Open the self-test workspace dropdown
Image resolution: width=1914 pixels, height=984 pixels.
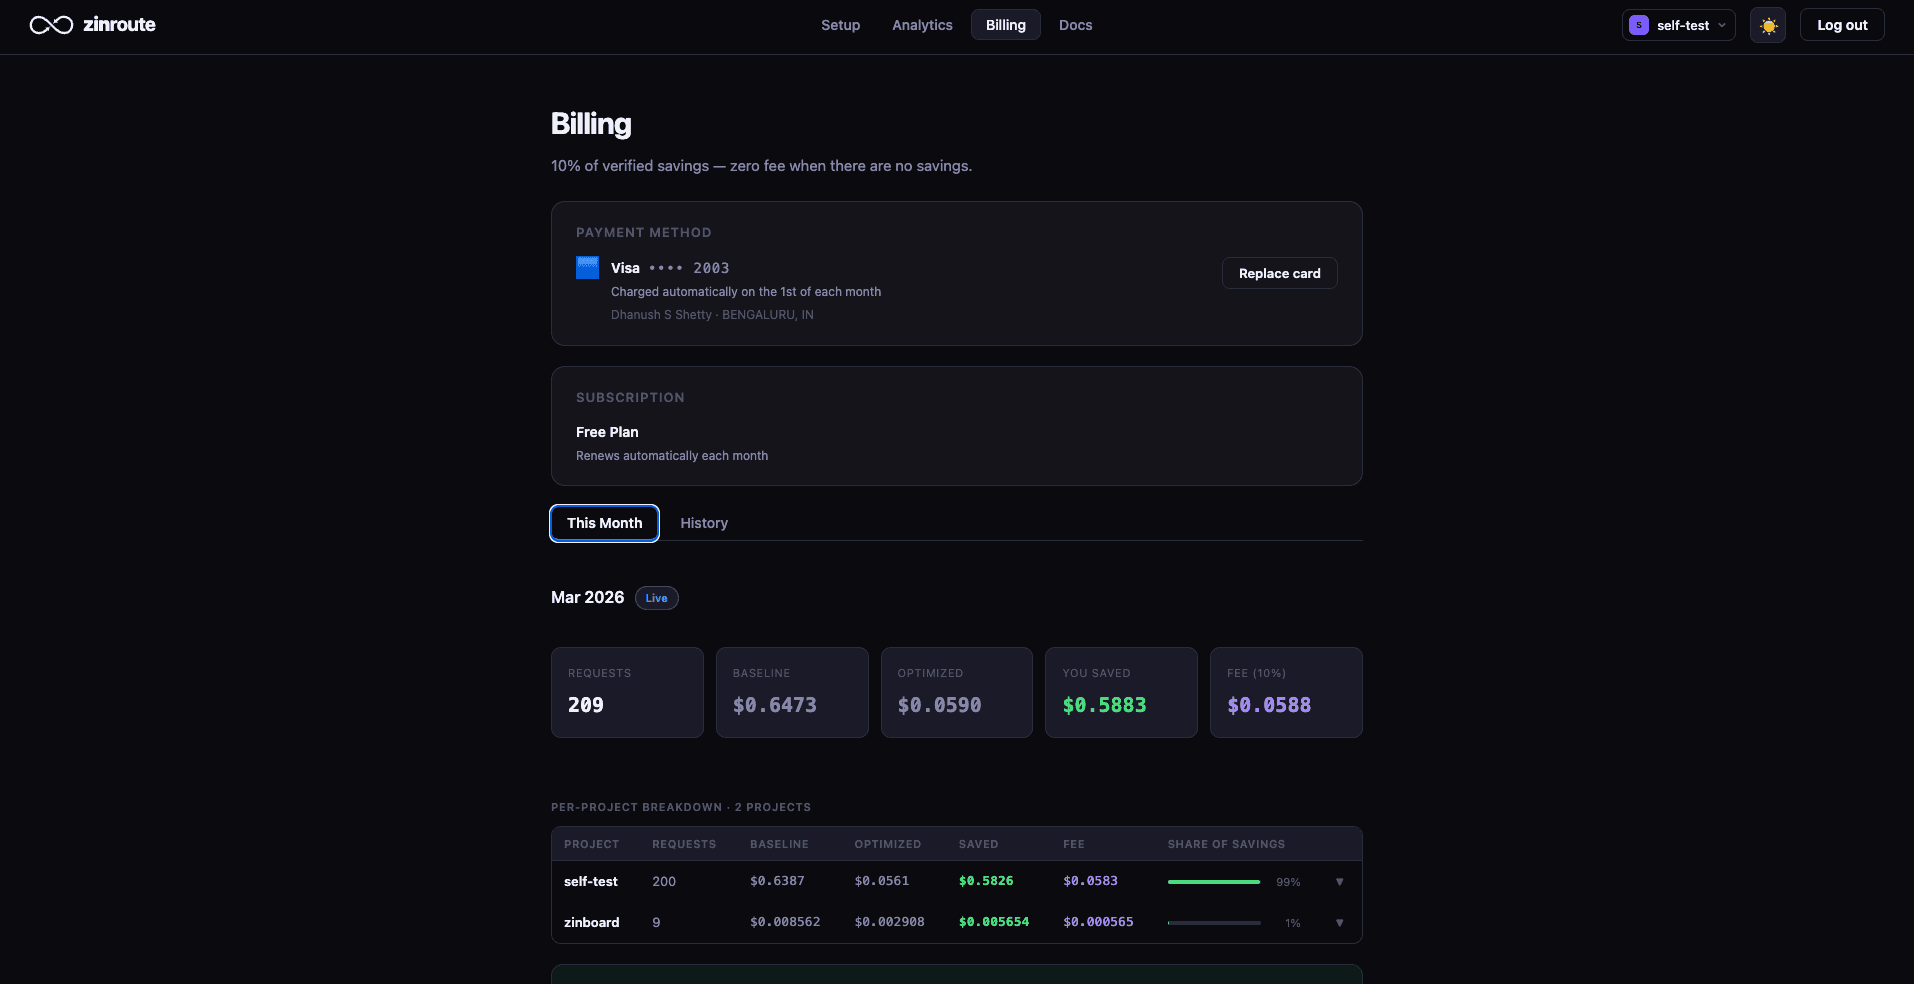1678,25
